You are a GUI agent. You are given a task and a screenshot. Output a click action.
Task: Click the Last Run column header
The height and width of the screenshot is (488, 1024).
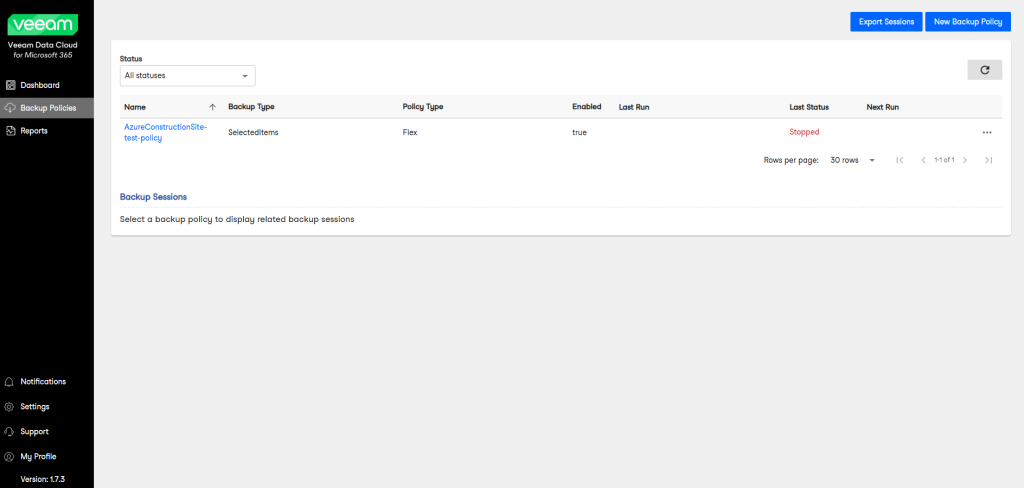pos(634,106)
